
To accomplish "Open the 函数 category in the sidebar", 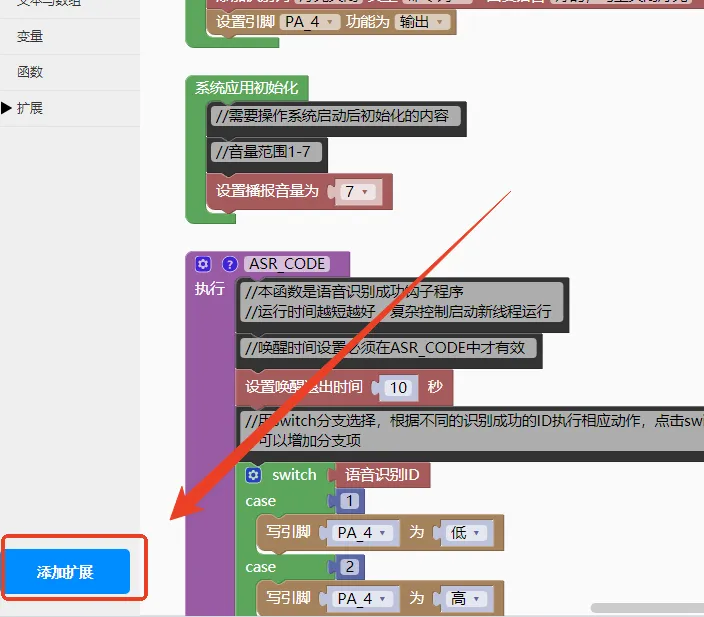I will click(30, 72).
